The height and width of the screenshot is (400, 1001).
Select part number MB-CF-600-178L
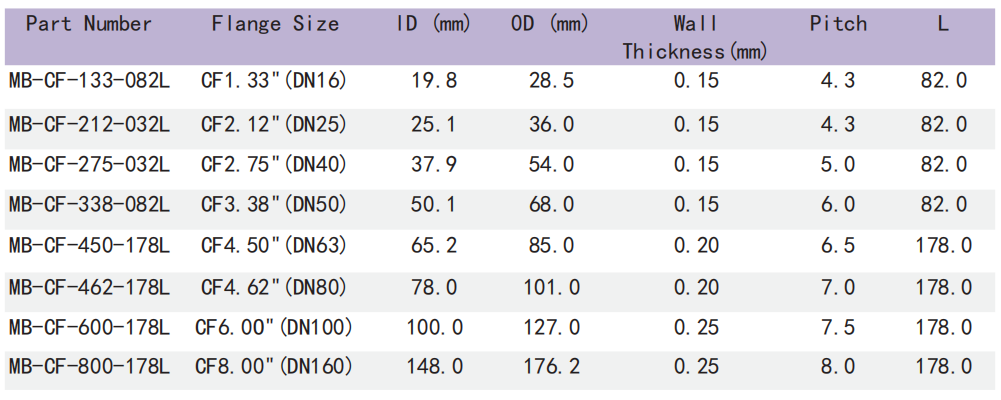point(89,327)
